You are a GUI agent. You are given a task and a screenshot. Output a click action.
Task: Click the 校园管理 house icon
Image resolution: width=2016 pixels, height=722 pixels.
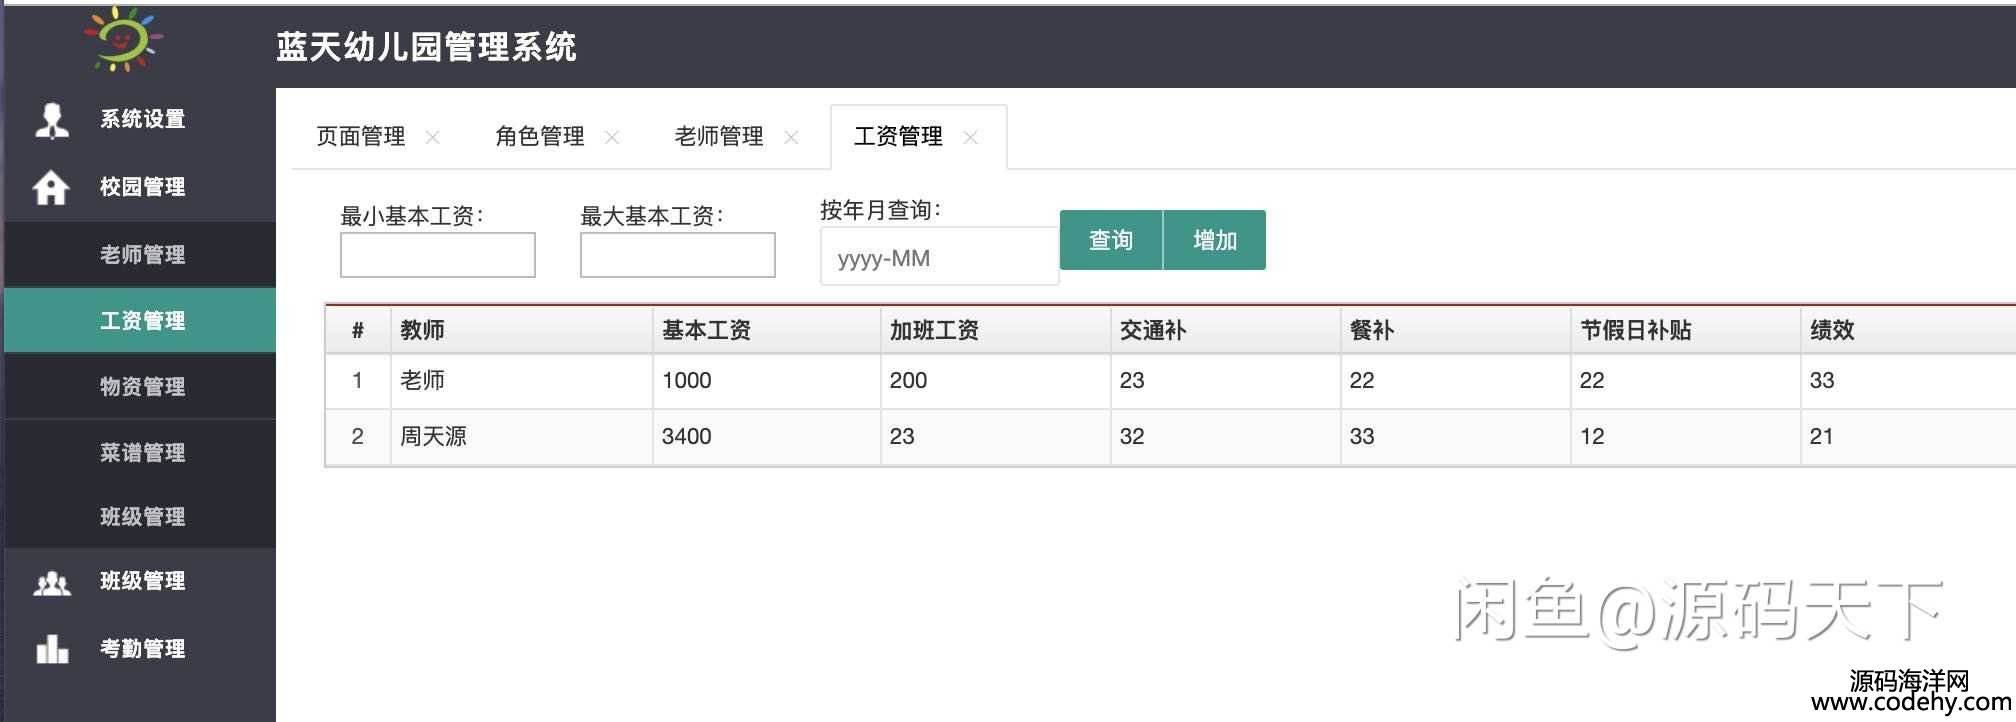pyautogui.click(x=51, y=187)
